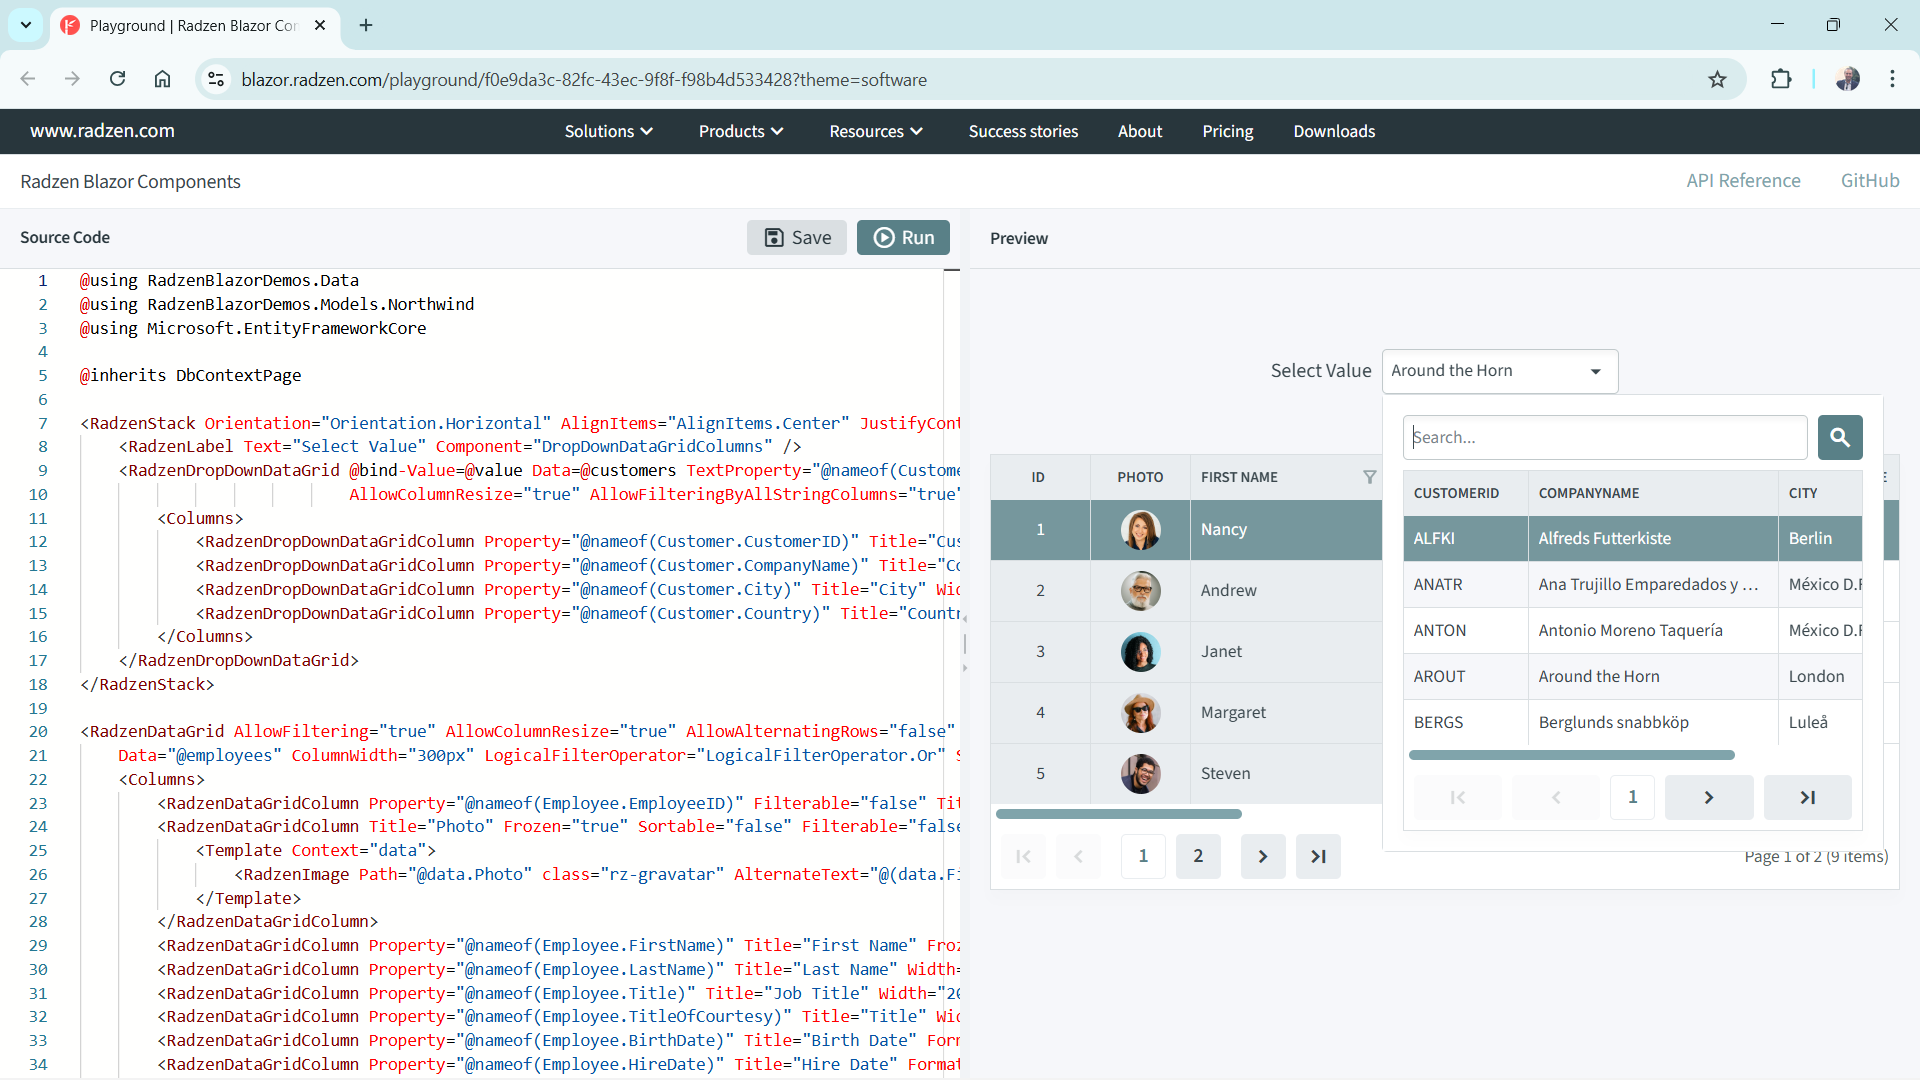This screenshot has width=1920, height=1080.
Task: Reload the page
Action: click(x=117, y=79)
